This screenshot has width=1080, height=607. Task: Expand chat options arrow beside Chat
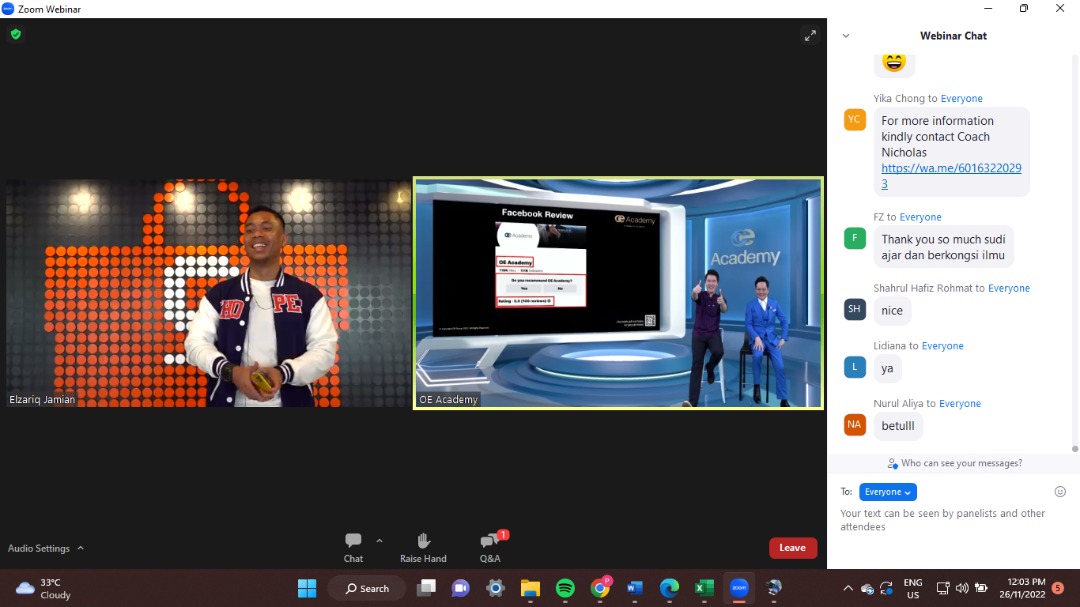[x=379, y=540]
